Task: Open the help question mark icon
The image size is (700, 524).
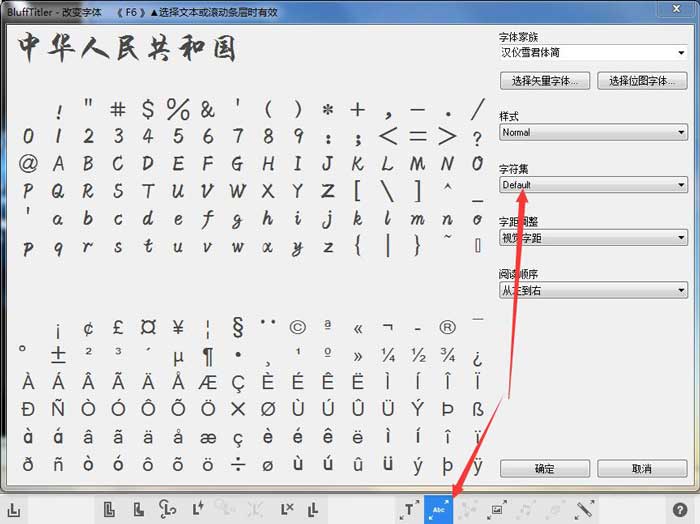Action: click(x=680, y=509)
